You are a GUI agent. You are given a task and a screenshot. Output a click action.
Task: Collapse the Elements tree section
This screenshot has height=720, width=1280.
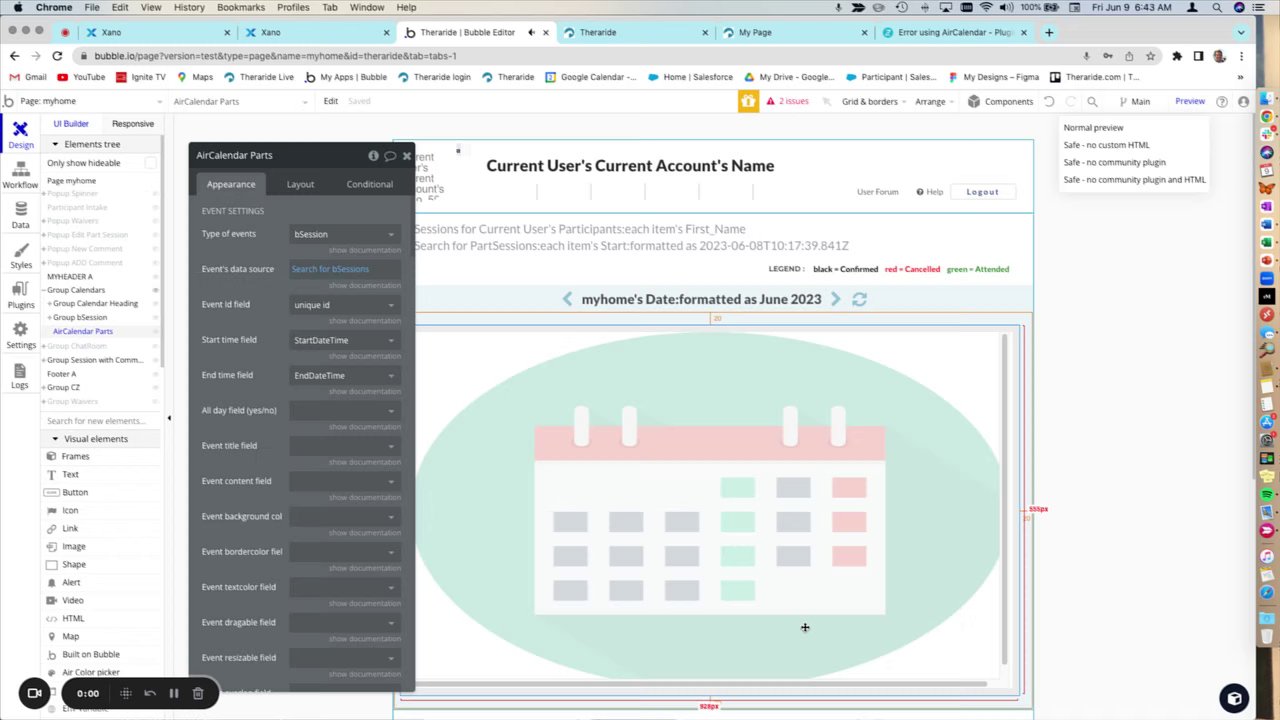point(55,144)
